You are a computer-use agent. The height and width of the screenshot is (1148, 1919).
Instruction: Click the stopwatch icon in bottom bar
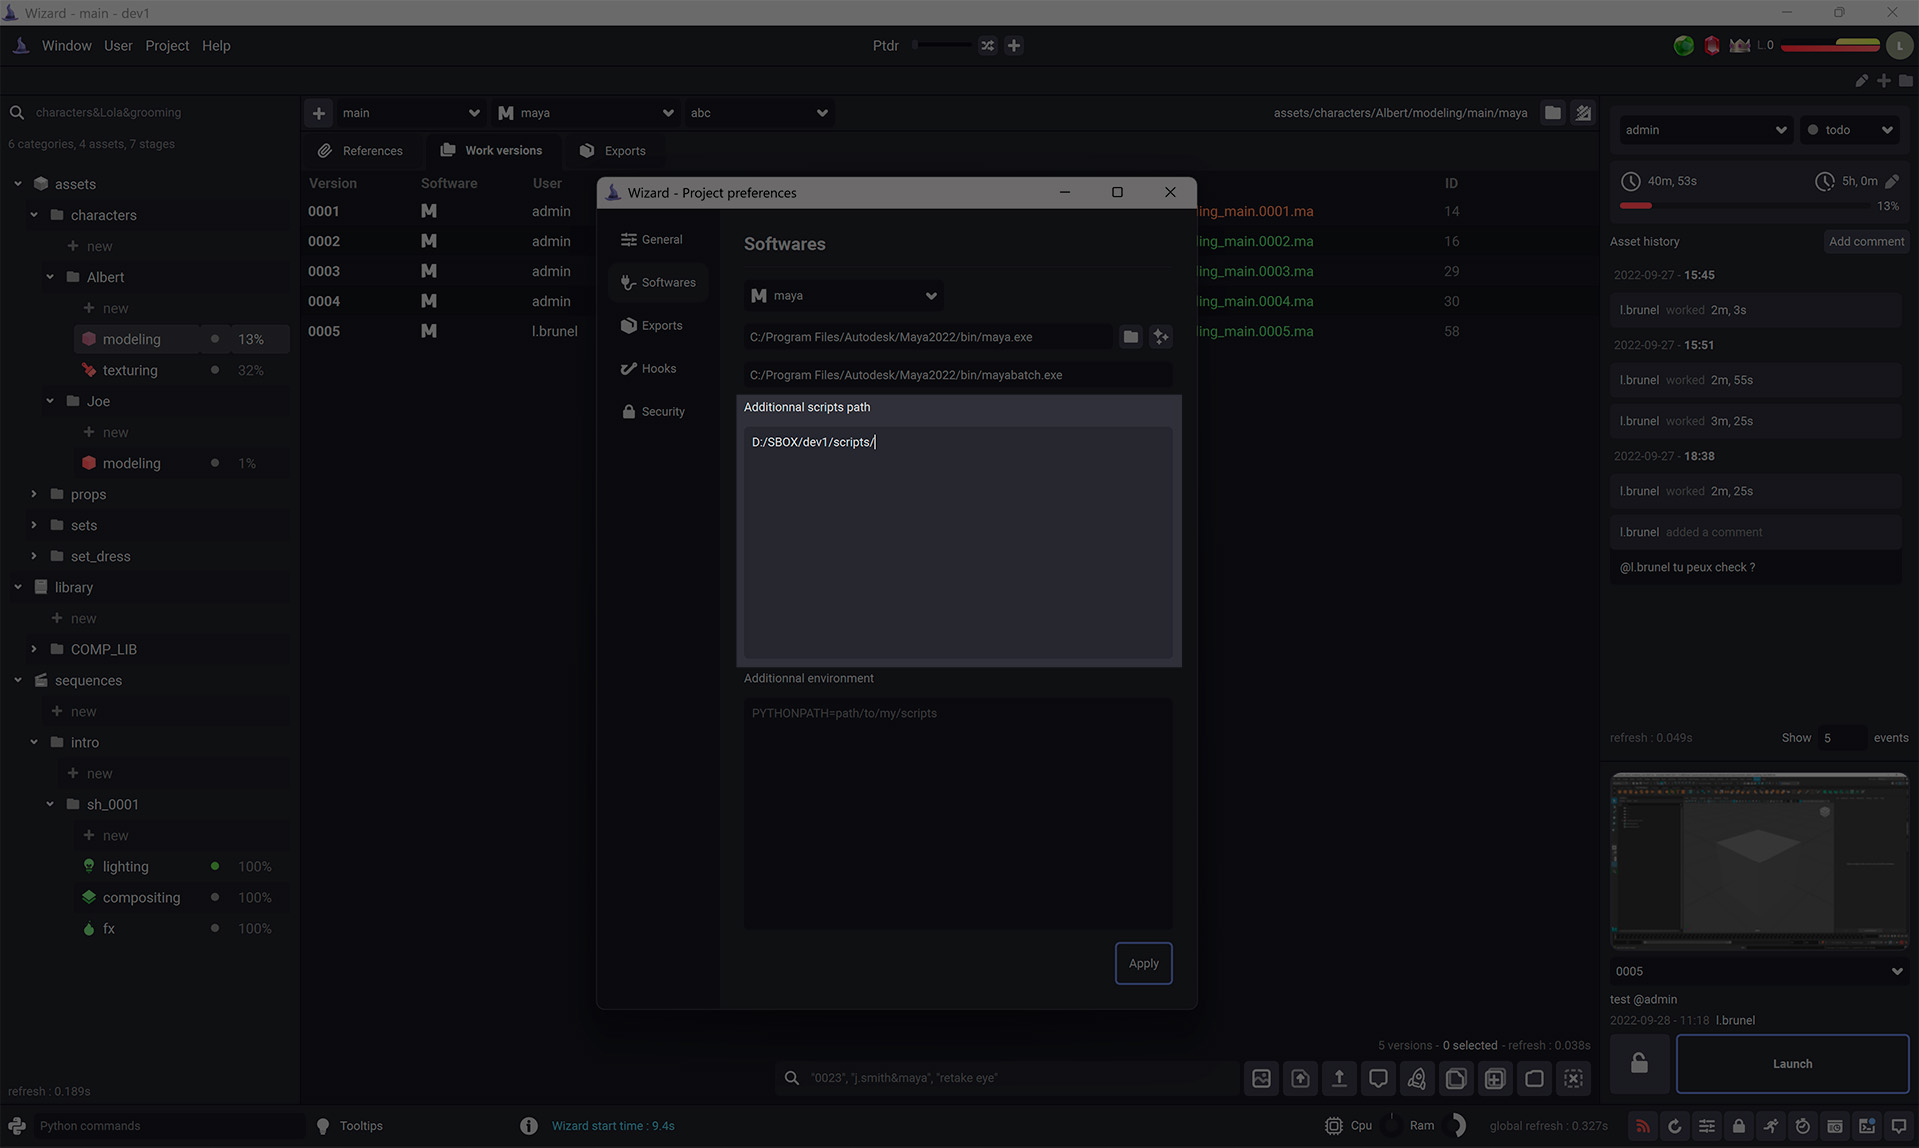point(1803,1126)
